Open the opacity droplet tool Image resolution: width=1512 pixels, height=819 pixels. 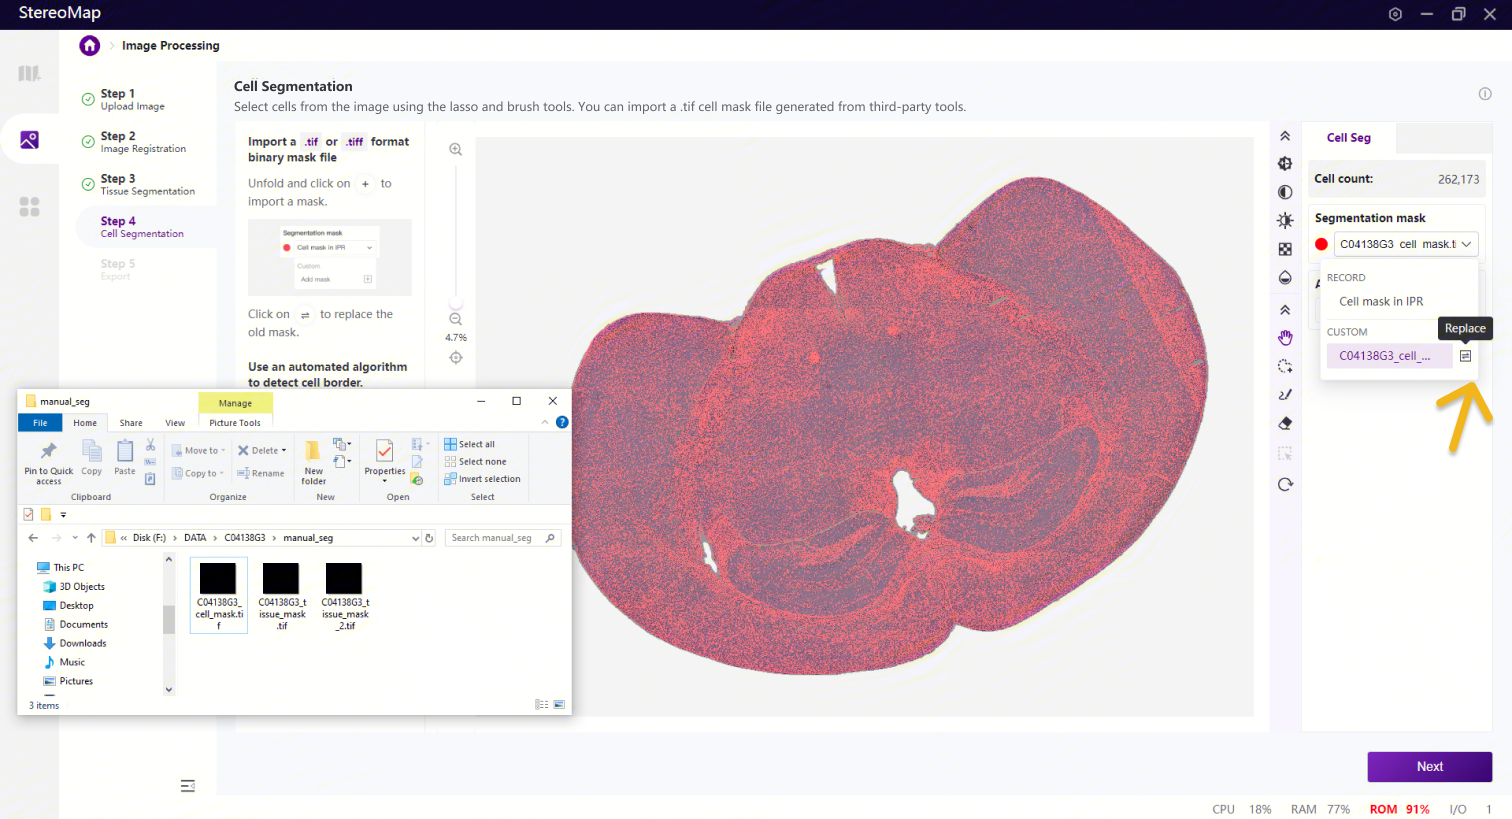point(1285,278)
